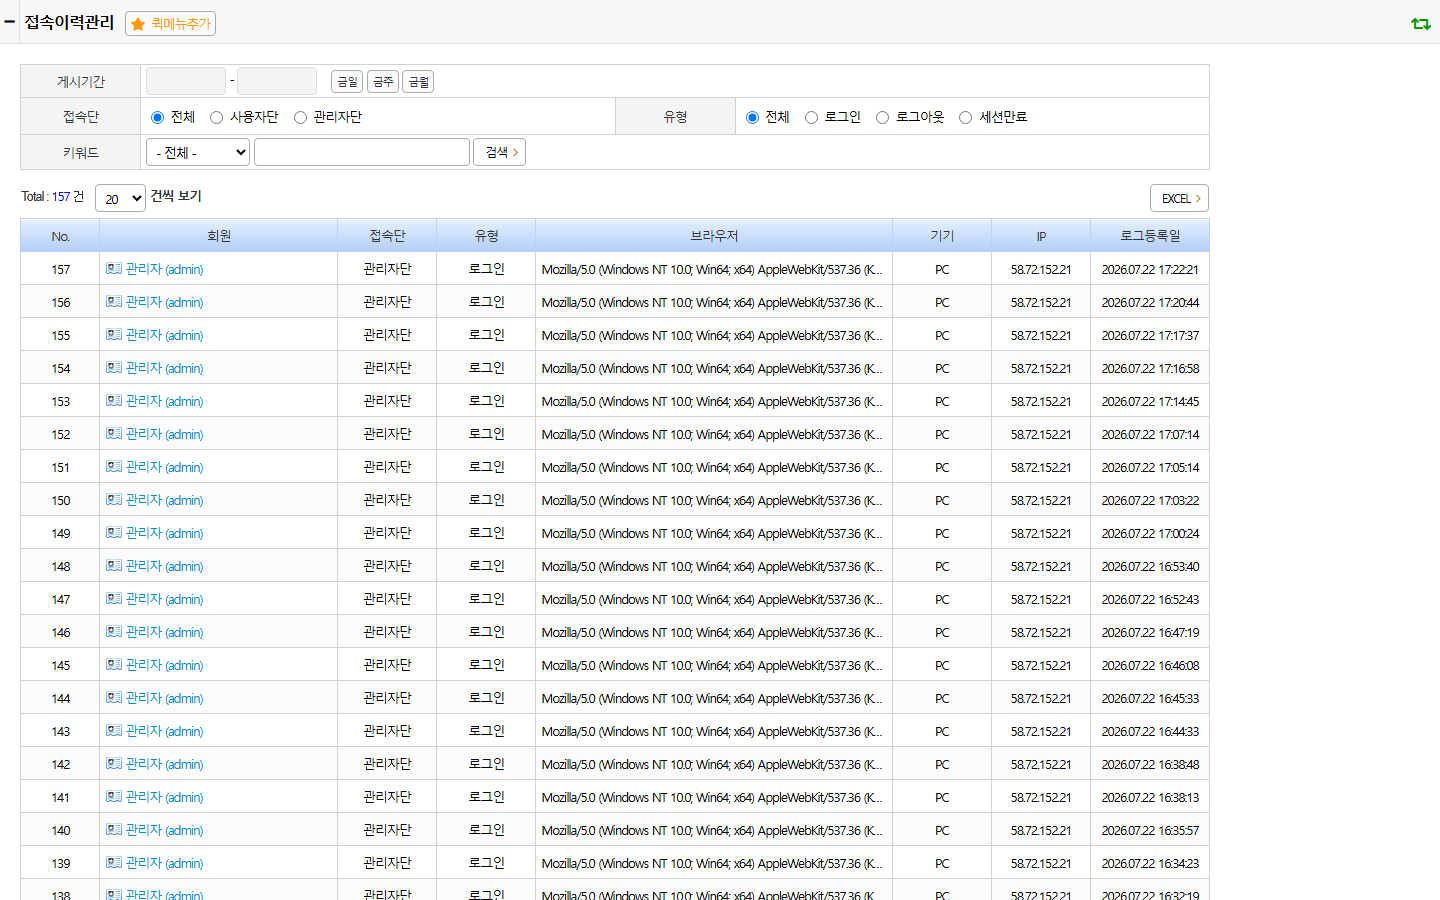Select 전체 radio for 유형
The height and width of the screenshot is (900, 1440).
[752, 117]
